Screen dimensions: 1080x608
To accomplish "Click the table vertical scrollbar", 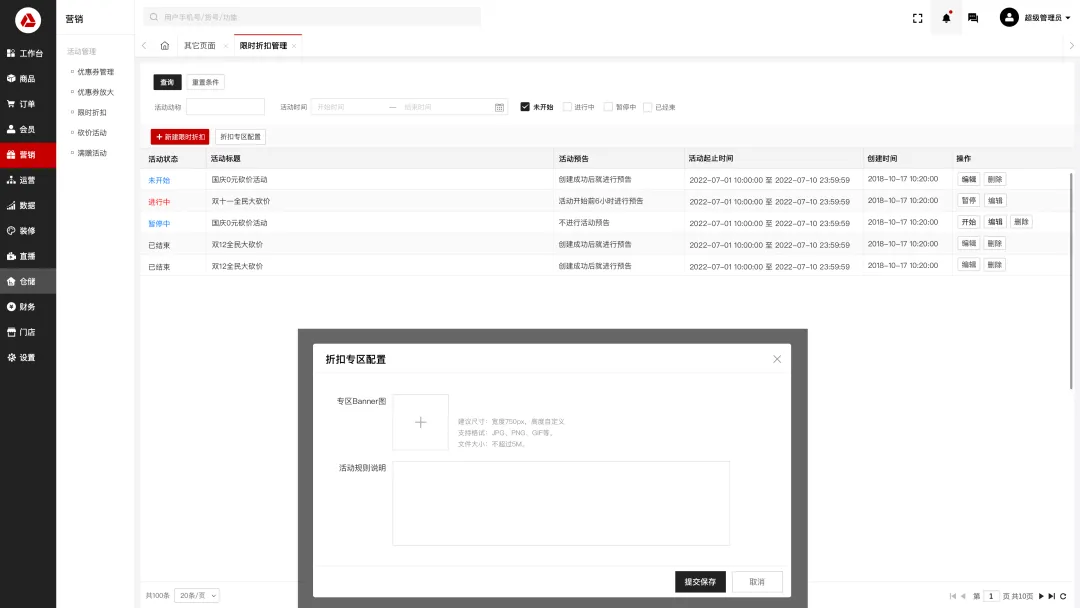I will click(1071, 280).
